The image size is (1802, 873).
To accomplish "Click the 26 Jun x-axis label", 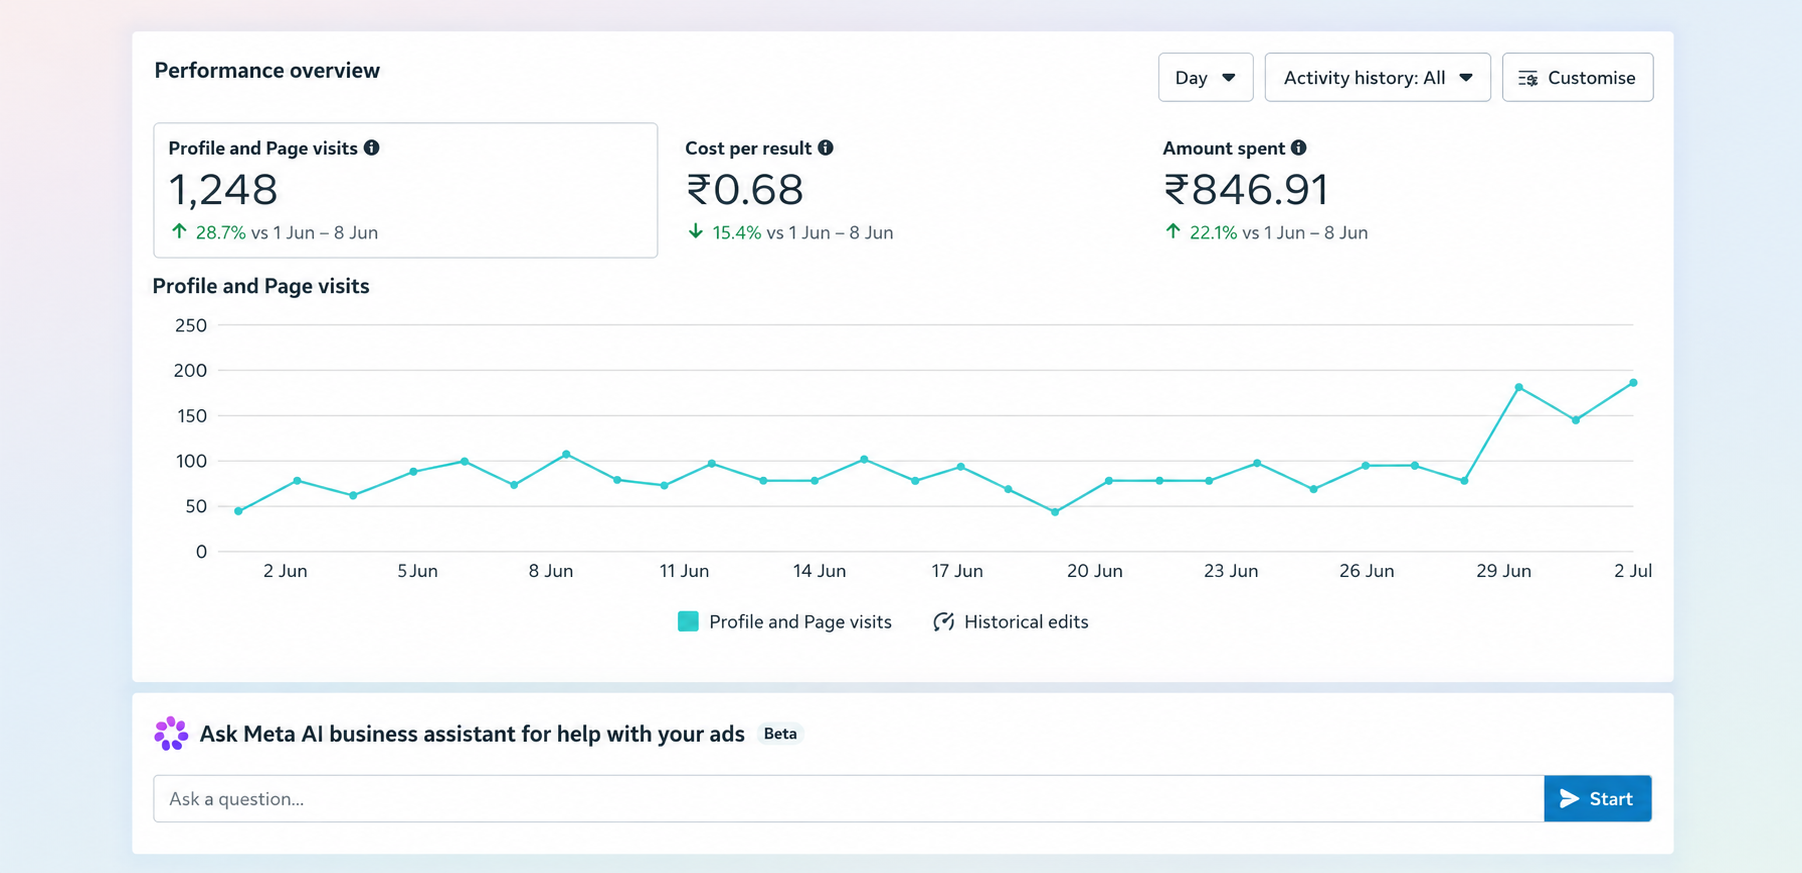I will tap(1366, 571).
